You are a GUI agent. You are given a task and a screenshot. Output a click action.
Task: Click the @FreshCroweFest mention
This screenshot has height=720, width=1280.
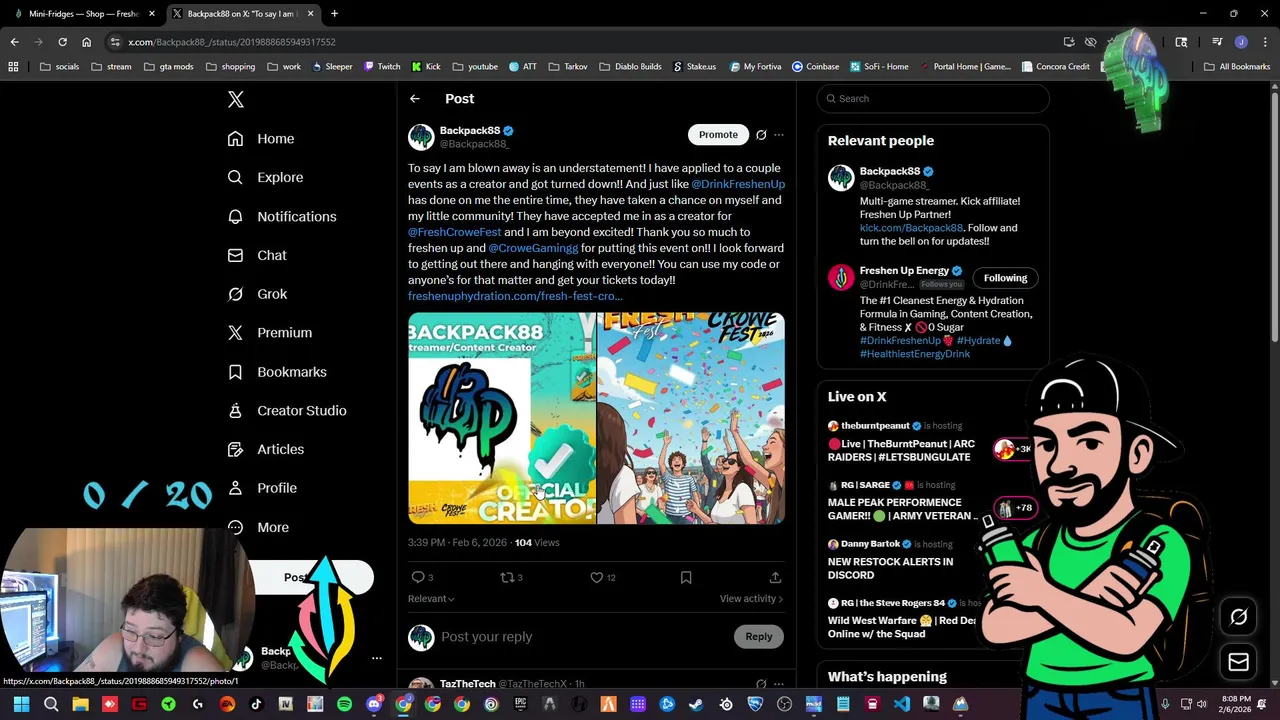pyautogui.click(x=454, y=232)
